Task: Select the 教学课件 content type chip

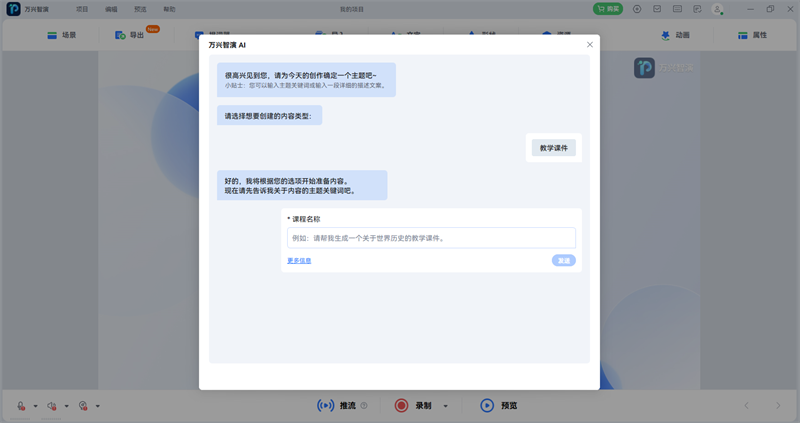Action: [x=553, y=148]
